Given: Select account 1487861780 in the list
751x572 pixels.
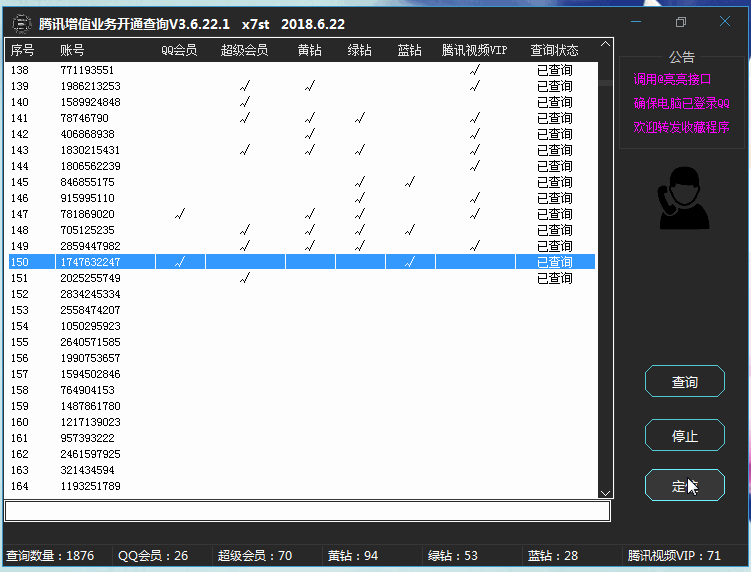Looking at the screenshot, I should [90, 406].
